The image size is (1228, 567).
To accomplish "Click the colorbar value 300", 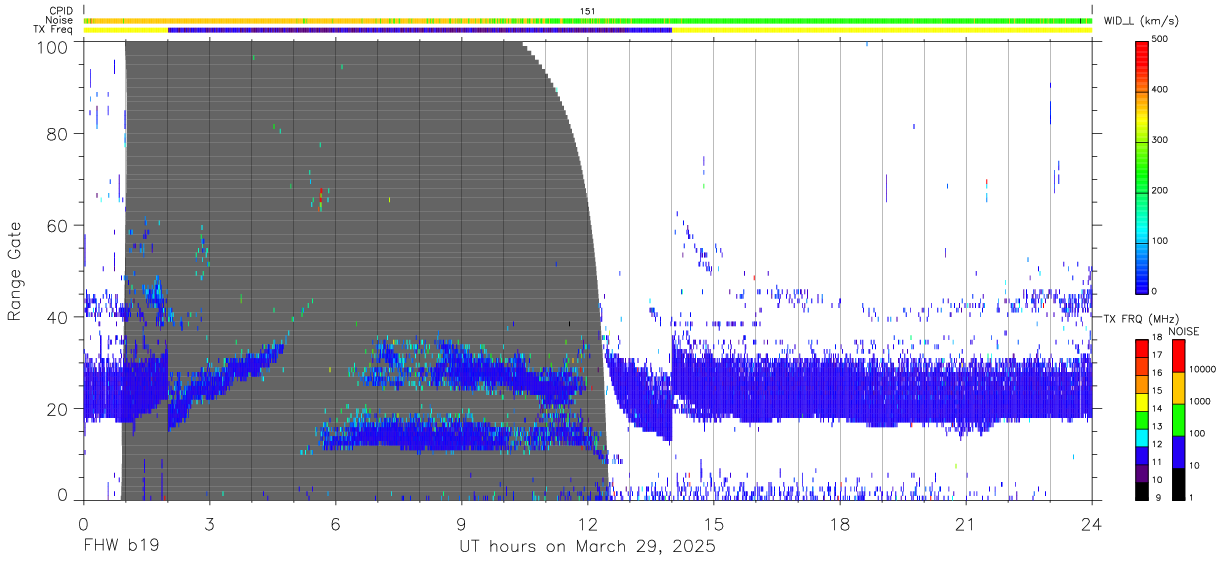I will [x=1160, y=141].
